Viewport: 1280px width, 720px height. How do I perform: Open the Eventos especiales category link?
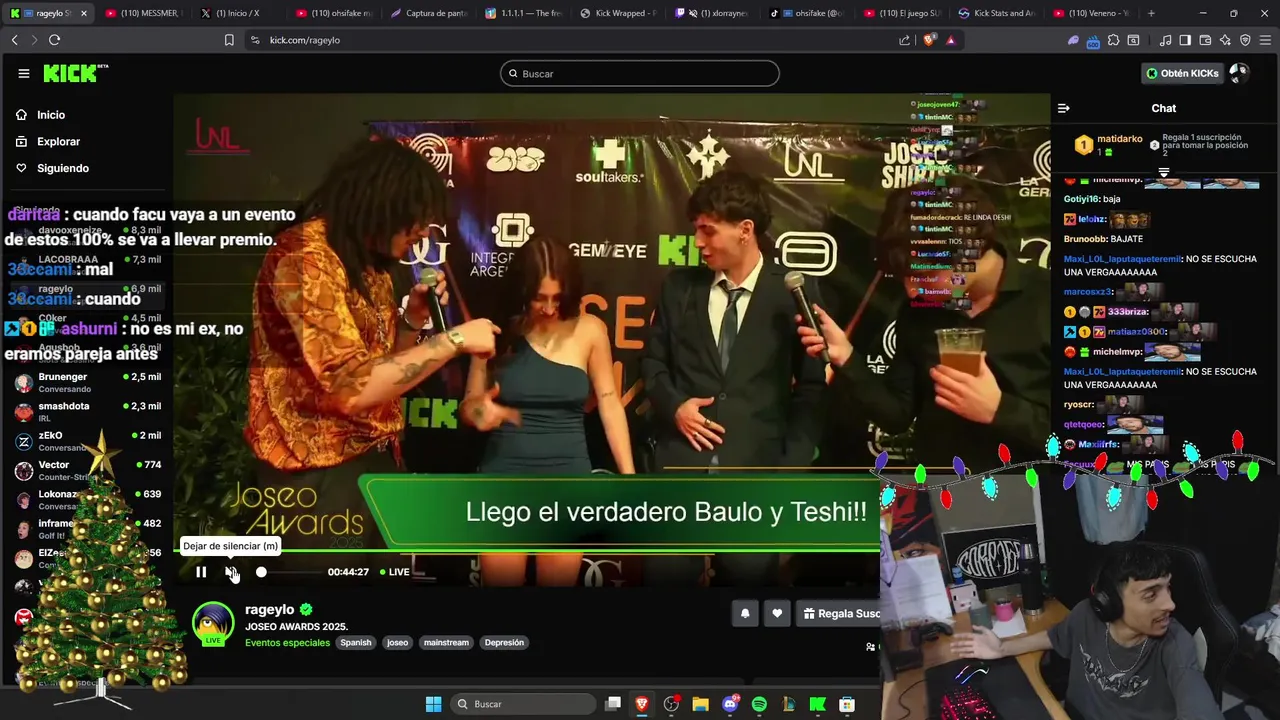(287, 643)
